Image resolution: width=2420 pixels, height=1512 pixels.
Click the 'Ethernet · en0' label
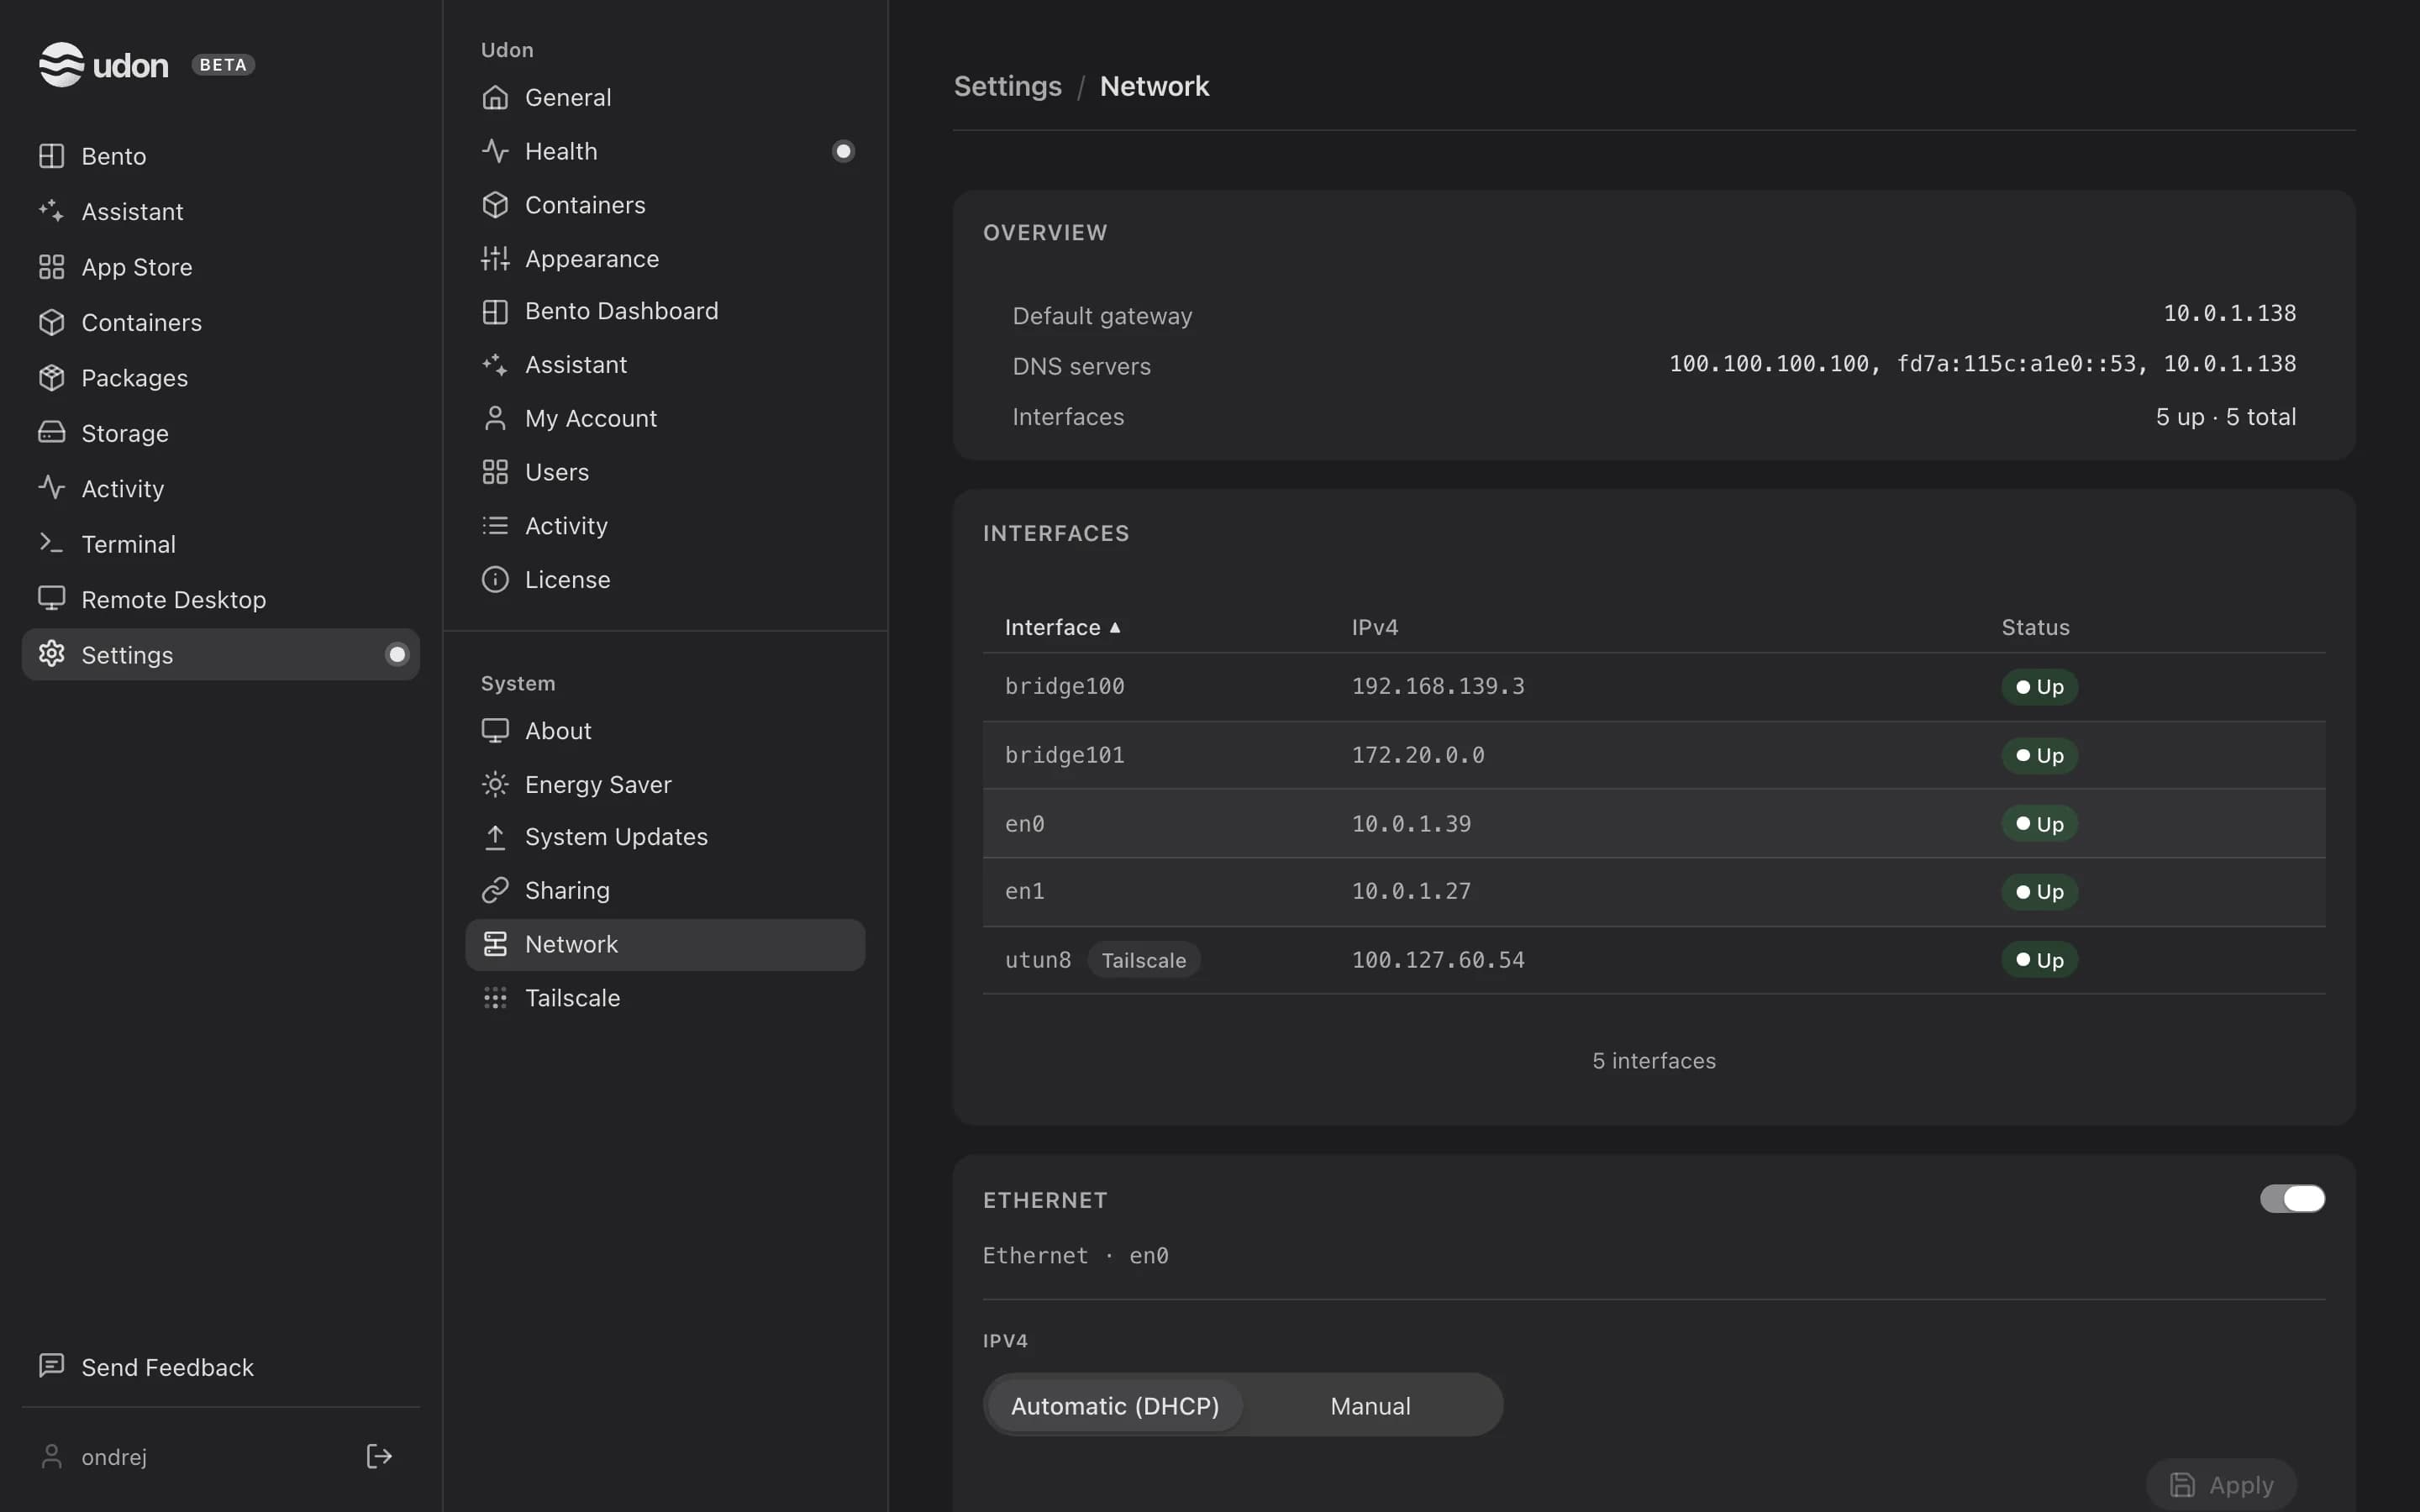pos(1075,1255)
